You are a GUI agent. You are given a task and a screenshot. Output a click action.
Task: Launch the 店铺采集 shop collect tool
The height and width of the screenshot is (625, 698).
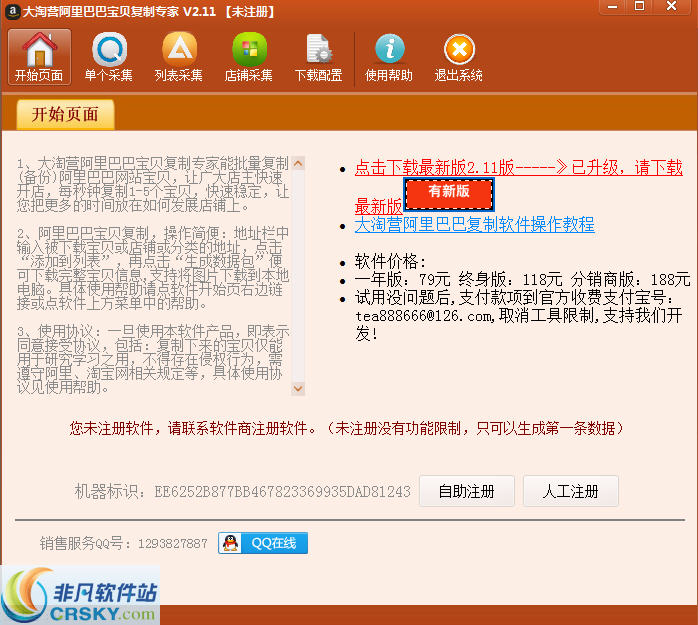pos(248,57)
